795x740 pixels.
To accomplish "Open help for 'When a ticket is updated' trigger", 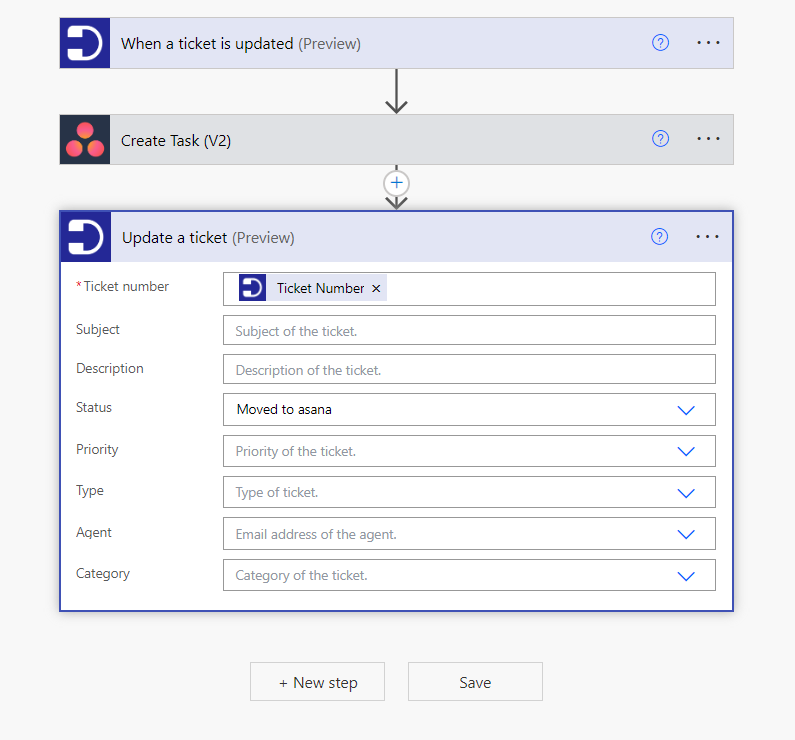I will click(x=660, y=43).
